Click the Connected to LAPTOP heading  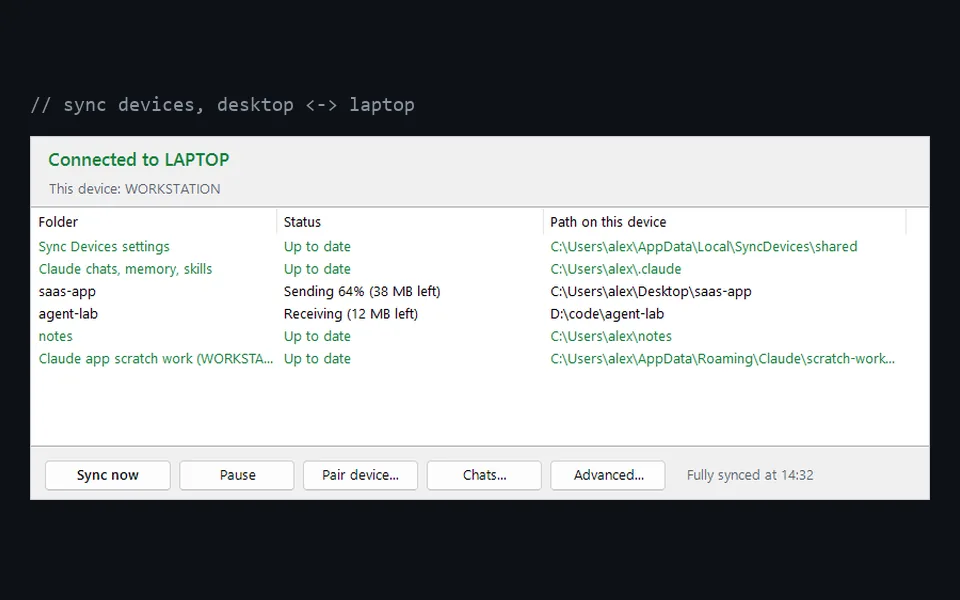[x=138, y=160]
